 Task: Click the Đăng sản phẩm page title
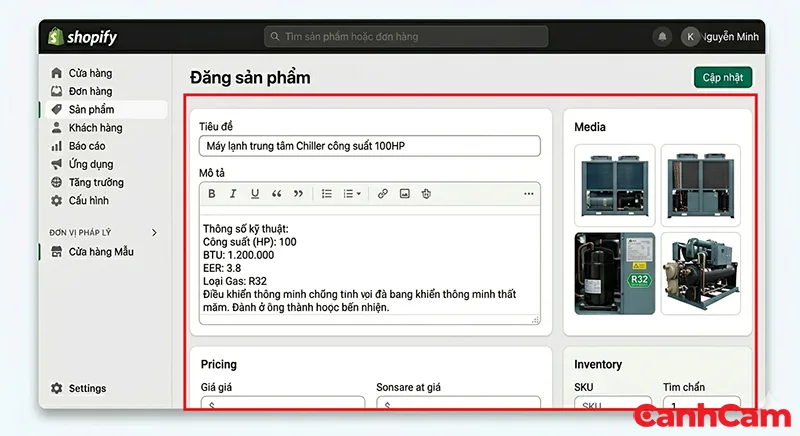(250, 78)
